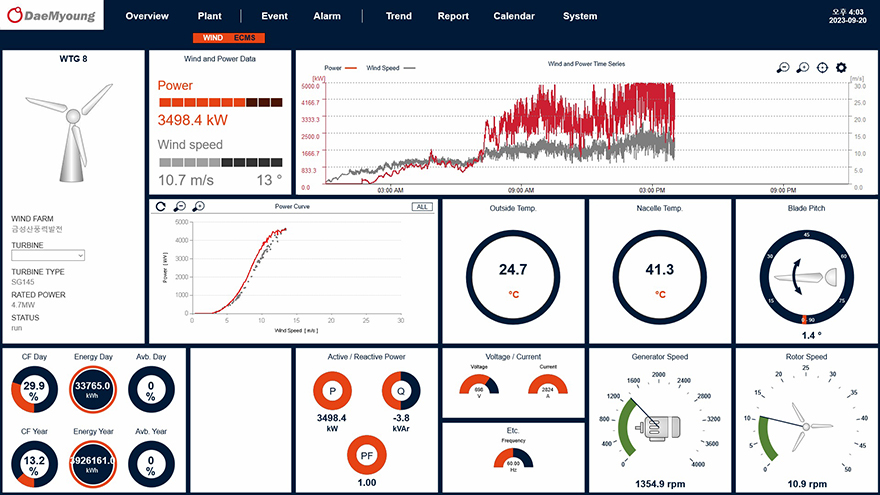Open the Calendar menu
This screenshot has height=495, width=880.
pyautogui.click(x=514, y=16)
